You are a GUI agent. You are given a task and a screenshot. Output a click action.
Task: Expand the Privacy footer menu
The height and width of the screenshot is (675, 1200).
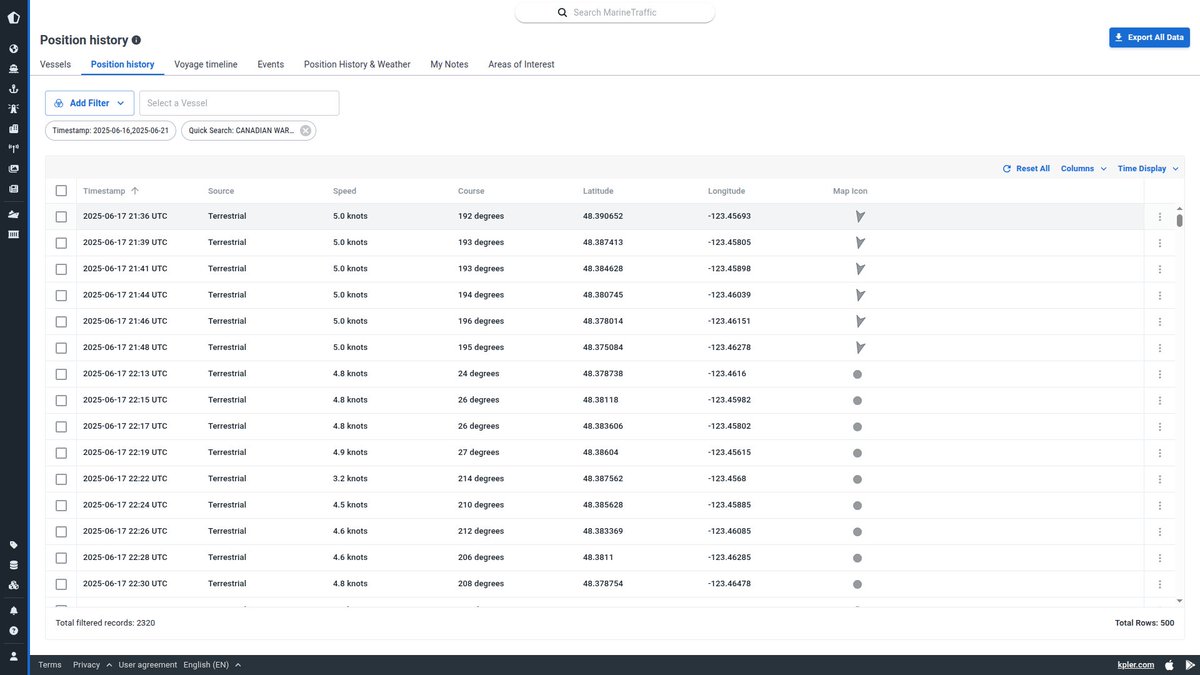click(92, 665)
